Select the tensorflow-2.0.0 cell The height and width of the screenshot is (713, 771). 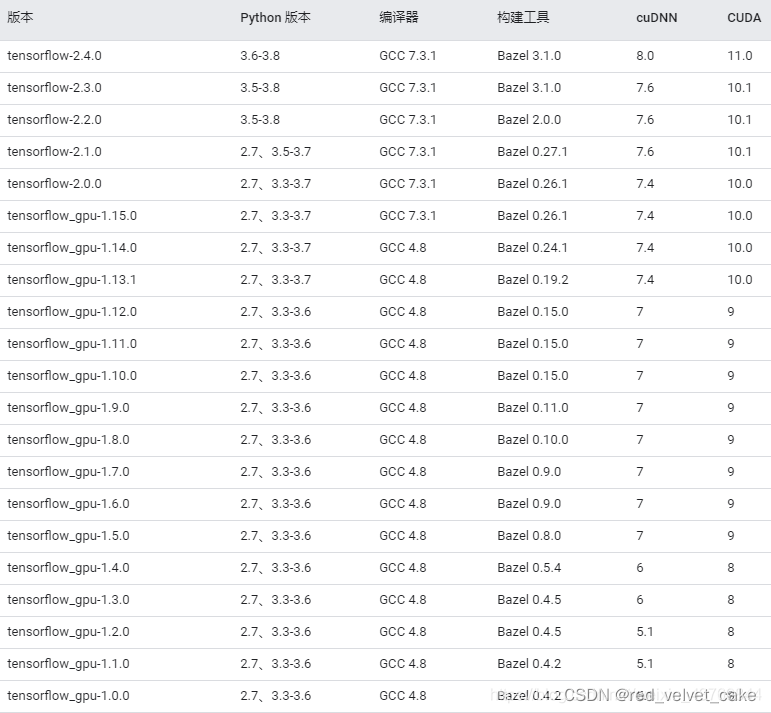(x=54, y=183)
